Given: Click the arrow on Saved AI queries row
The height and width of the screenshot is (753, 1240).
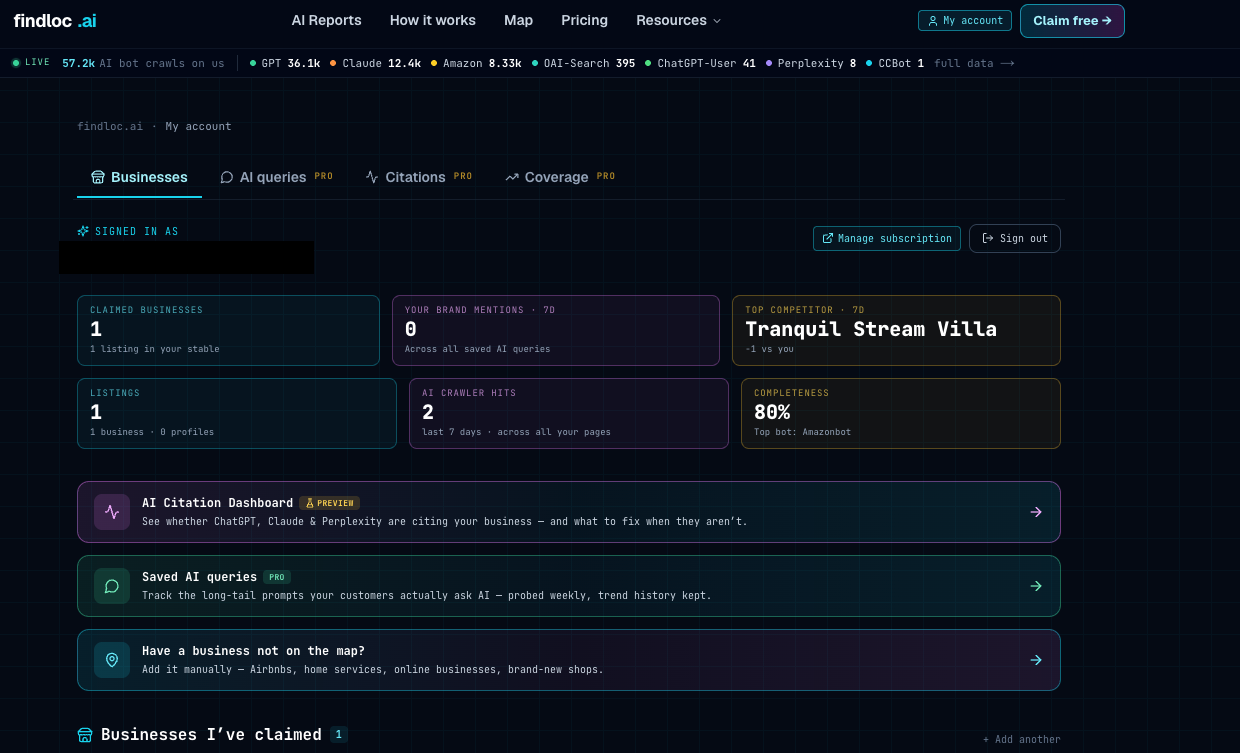Looking at the screenshot, I should [x=1036, y=586].
